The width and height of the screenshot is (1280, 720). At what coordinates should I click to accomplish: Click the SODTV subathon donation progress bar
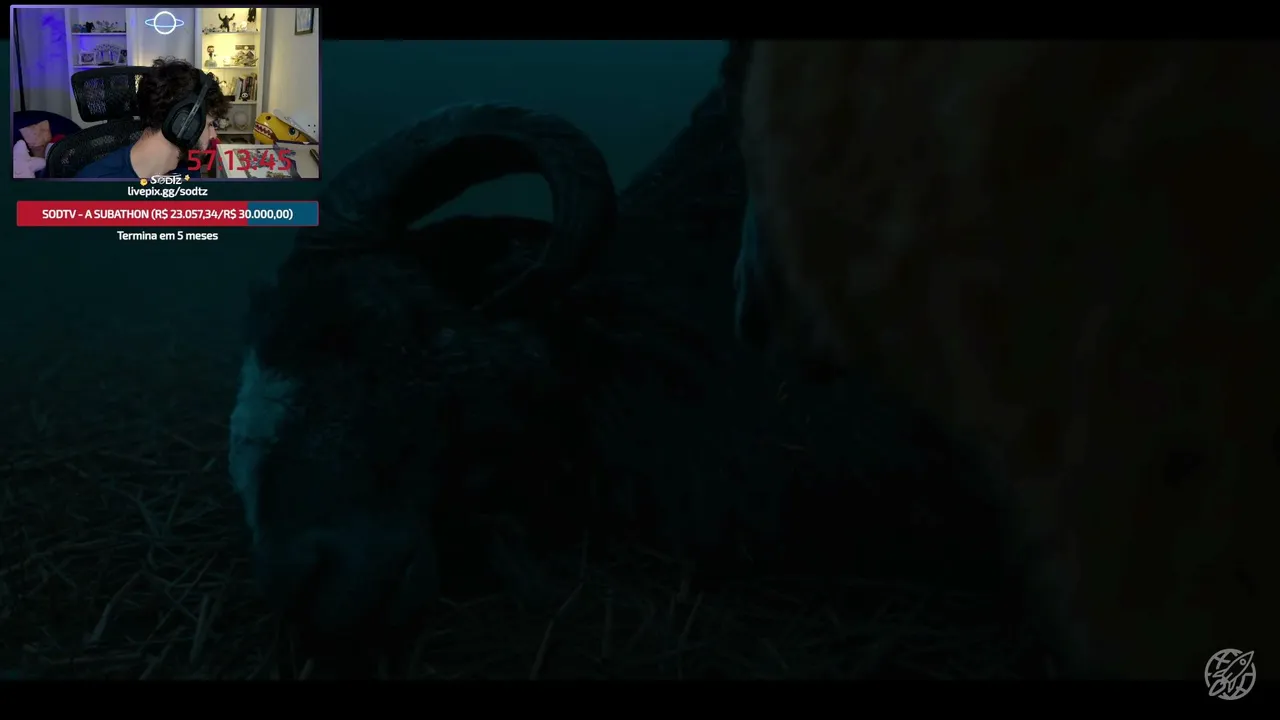[167, 214]
